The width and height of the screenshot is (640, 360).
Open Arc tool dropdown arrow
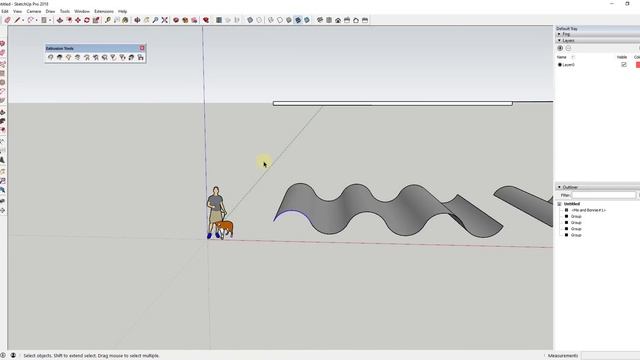click(36, 20)
